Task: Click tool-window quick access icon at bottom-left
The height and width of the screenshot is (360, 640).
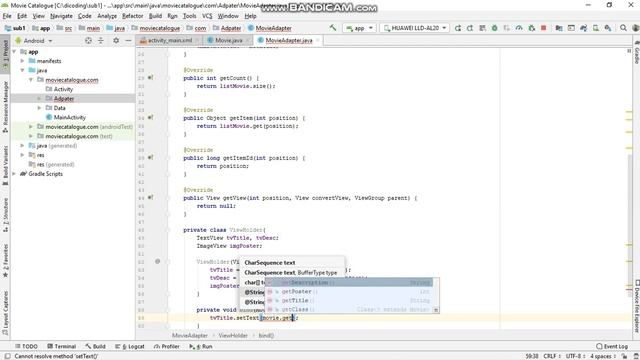Action: point(7,356)
